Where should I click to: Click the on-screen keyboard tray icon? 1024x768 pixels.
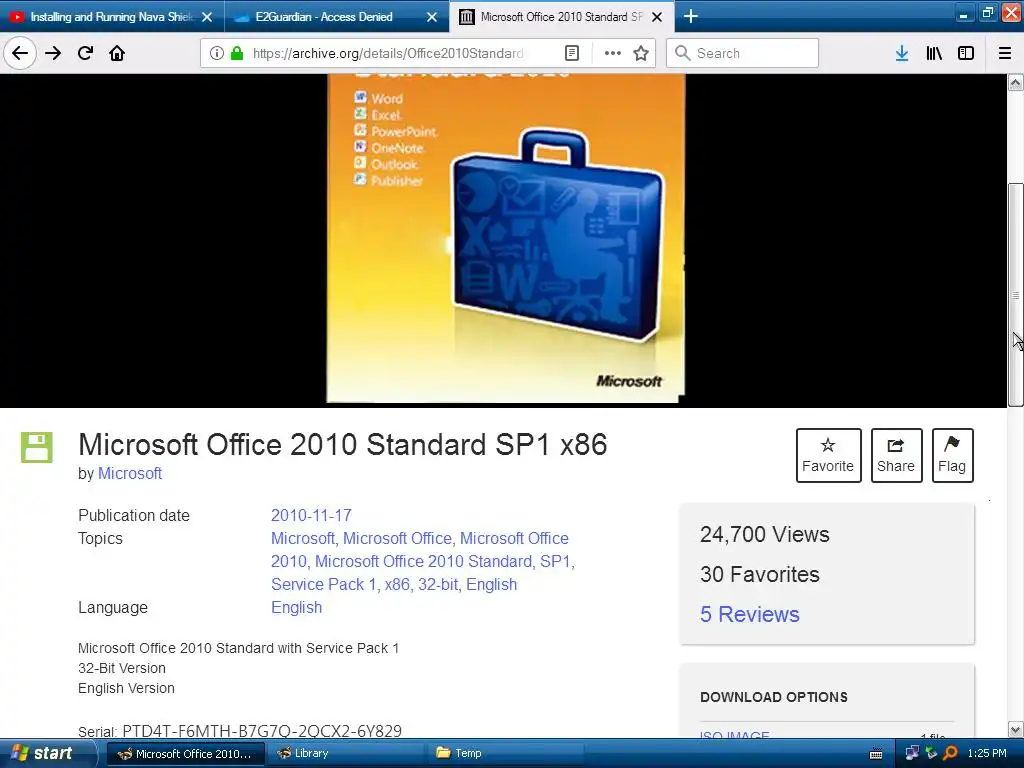point(876,754)
